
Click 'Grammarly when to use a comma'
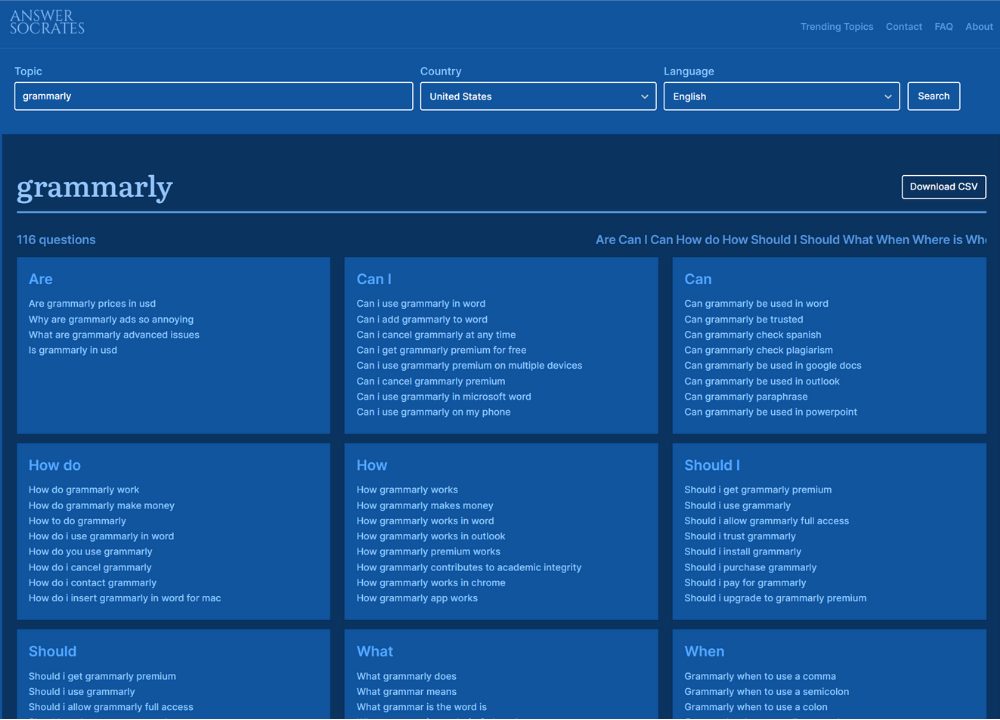tap(760, 677)
